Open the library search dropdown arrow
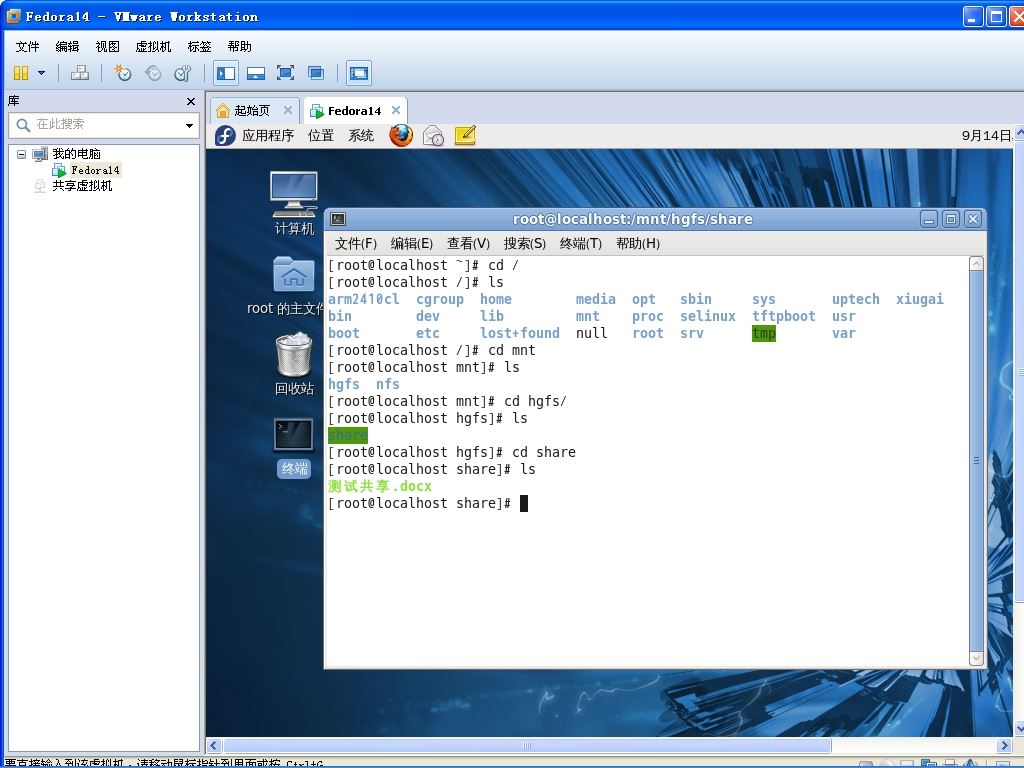Viewport: 1024px width, 768px height. point(189,125)
